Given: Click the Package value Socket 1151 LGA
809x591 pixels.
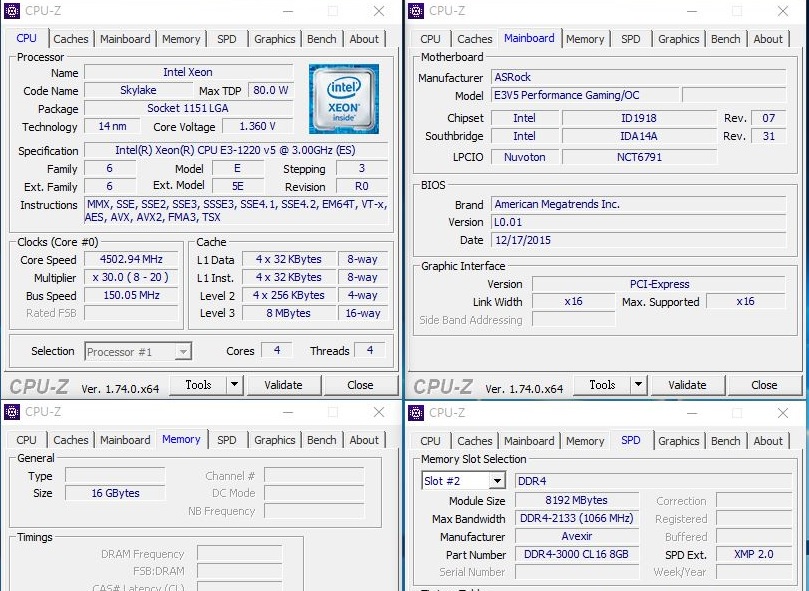Looking at the screenshot, I should [x=188, y=108].
